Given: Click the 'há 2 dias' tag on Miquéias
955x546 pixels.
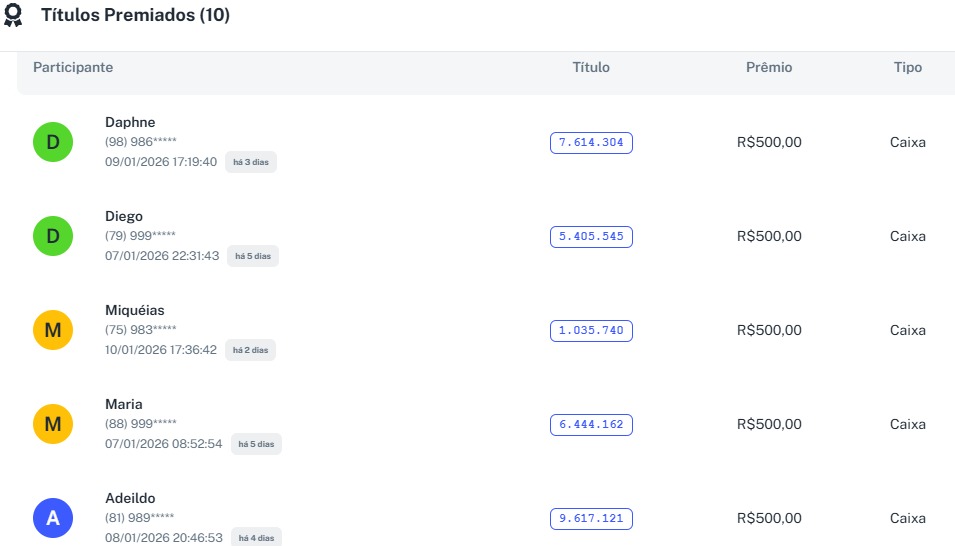Looking at the screenshot, I should (251, 350).
